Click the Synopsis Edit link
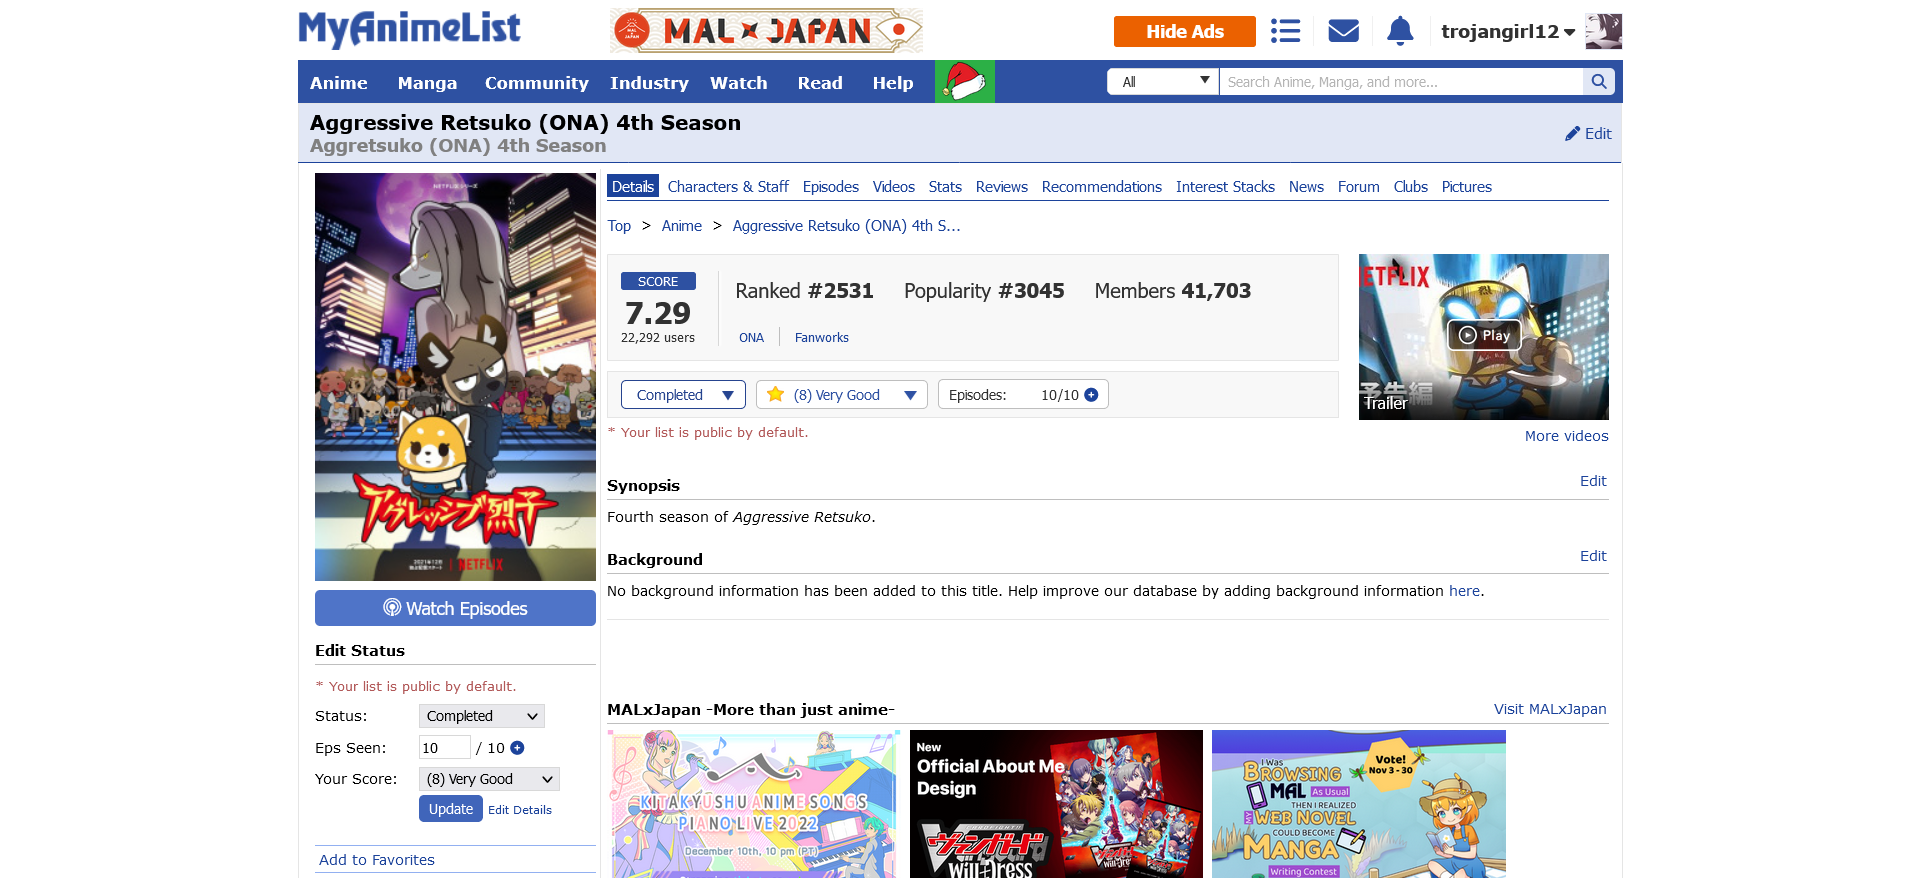This screenshot has height=878, width=1920. 1593,481
